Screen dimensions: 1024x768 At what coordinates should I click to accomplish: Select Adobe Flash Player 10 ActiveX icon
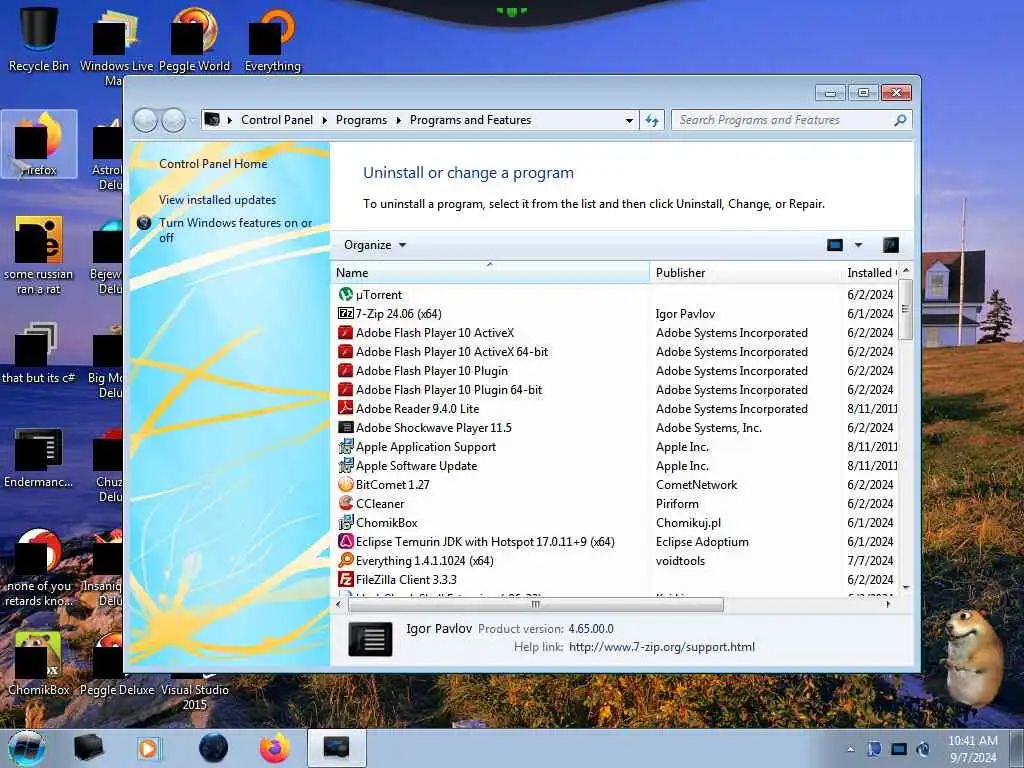[x=345, y=332]
